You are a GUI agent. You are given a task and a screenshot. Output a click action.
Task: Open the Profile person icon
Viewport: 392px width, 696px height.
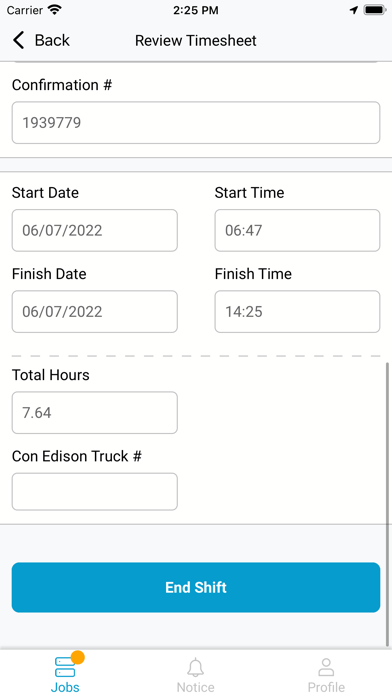(x=326, y=667)
